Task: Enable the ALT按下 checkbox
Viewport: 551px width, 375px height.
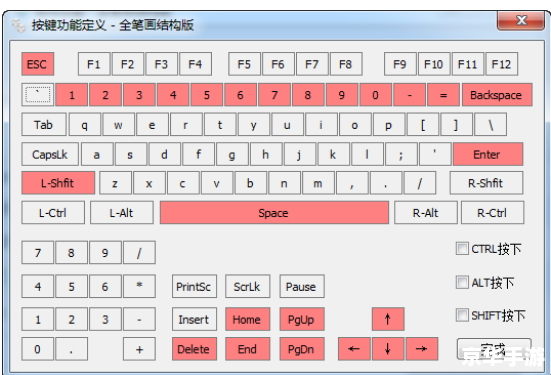Action: pos(462,282)
